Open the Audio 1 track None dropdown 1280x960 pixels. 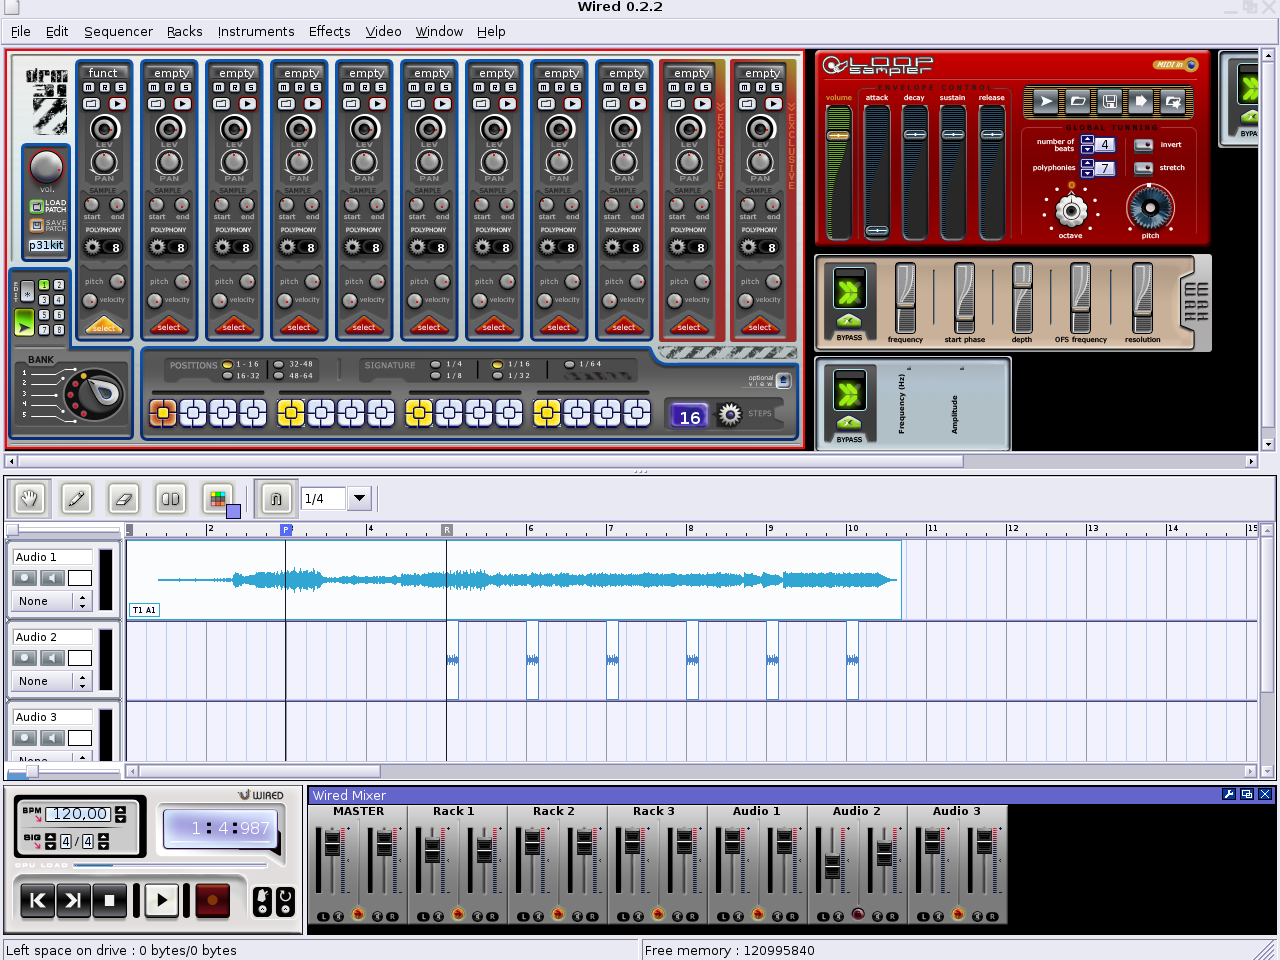(52, 601)
